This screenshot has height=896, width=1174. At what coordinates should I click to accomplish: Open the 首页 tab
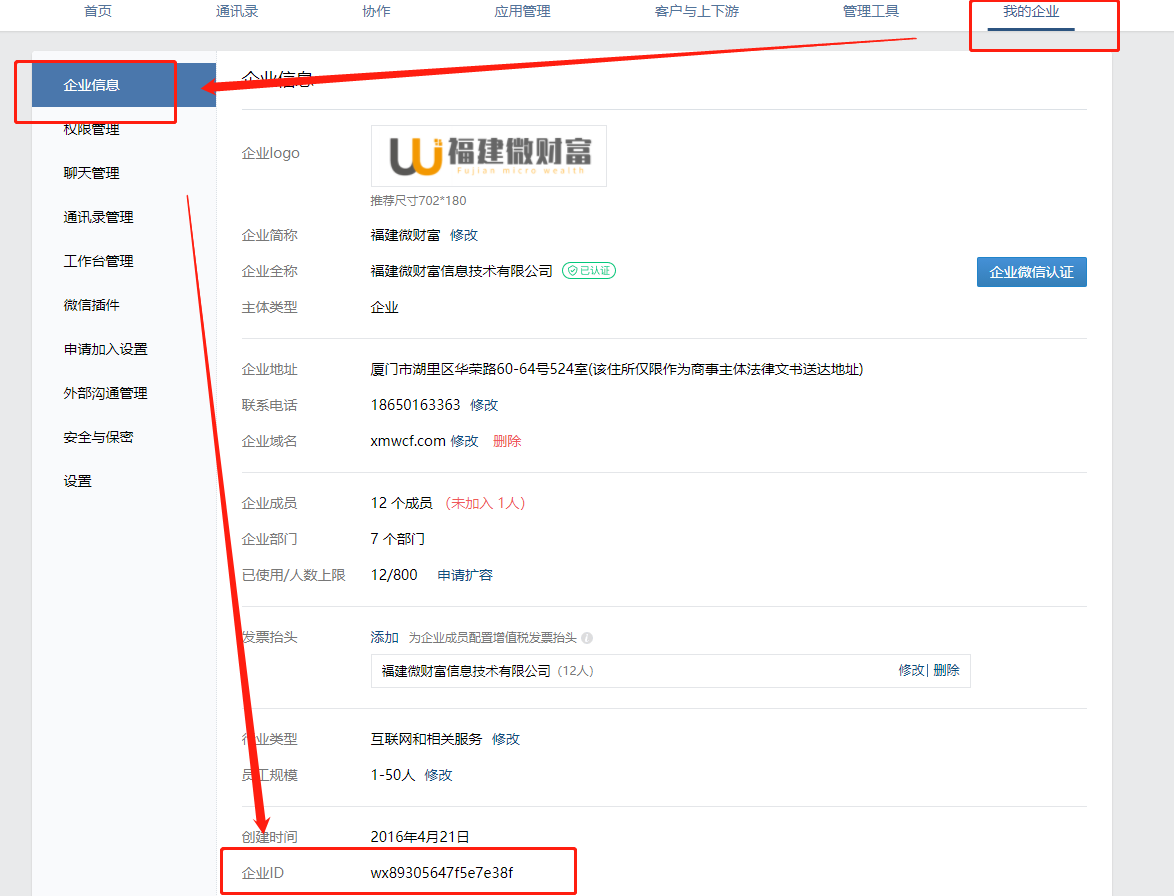point(98,11)
